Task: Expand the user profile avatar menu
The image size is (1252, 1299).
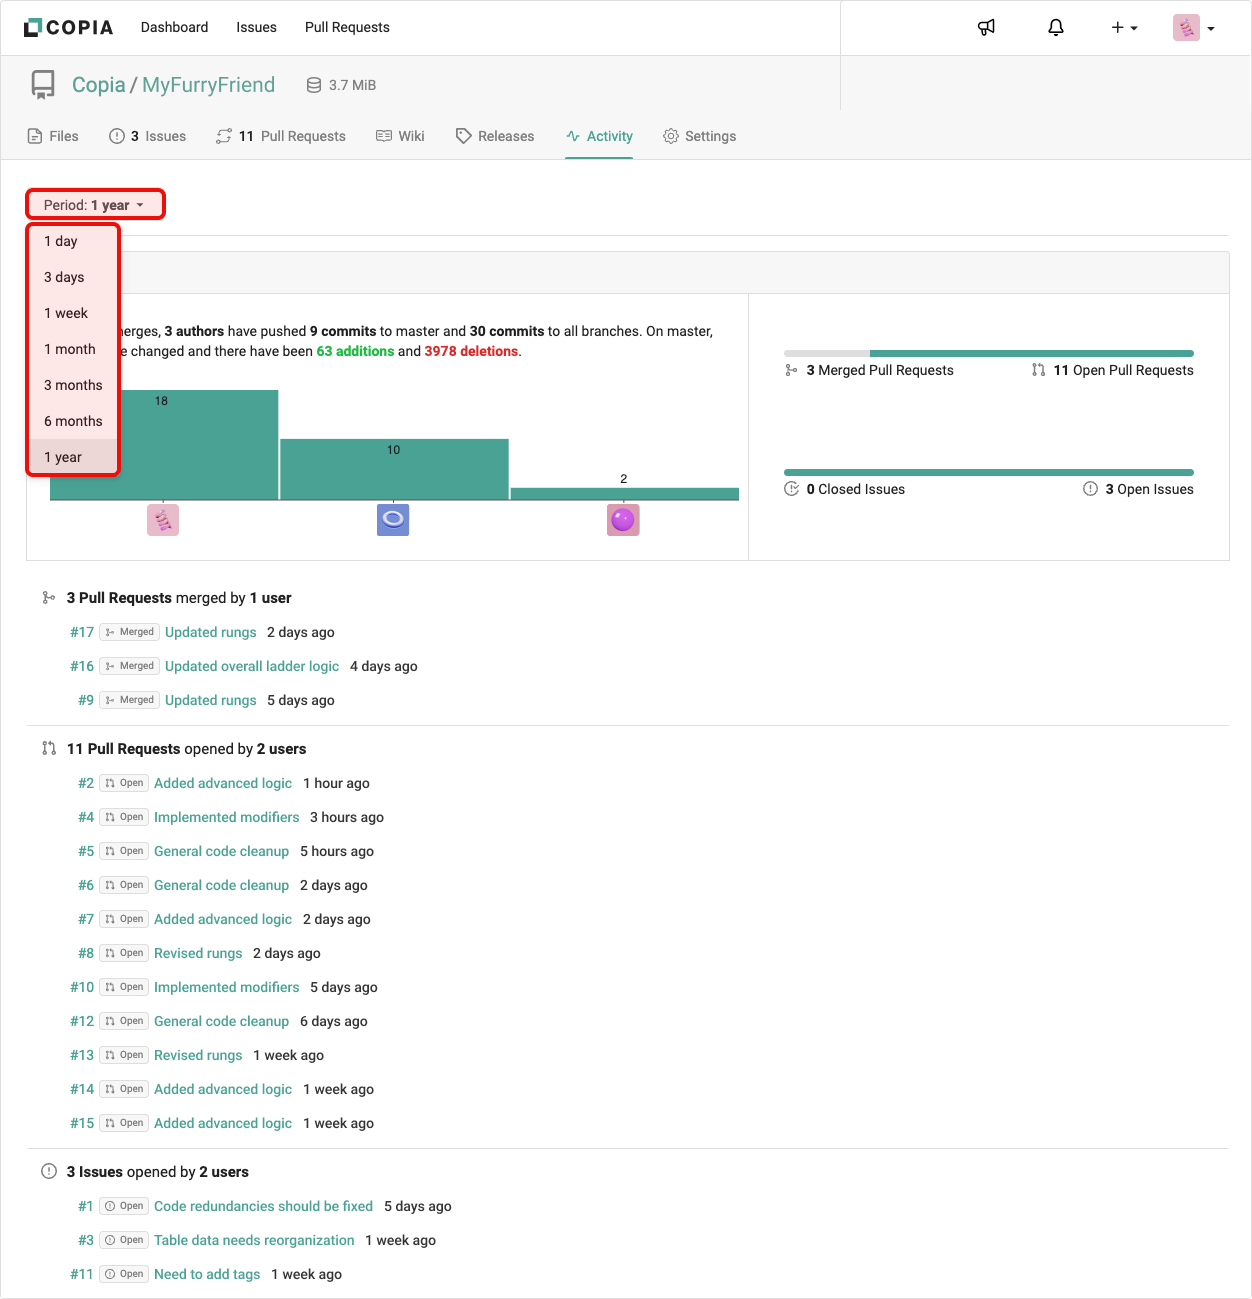Action: tap(1193, 27)
